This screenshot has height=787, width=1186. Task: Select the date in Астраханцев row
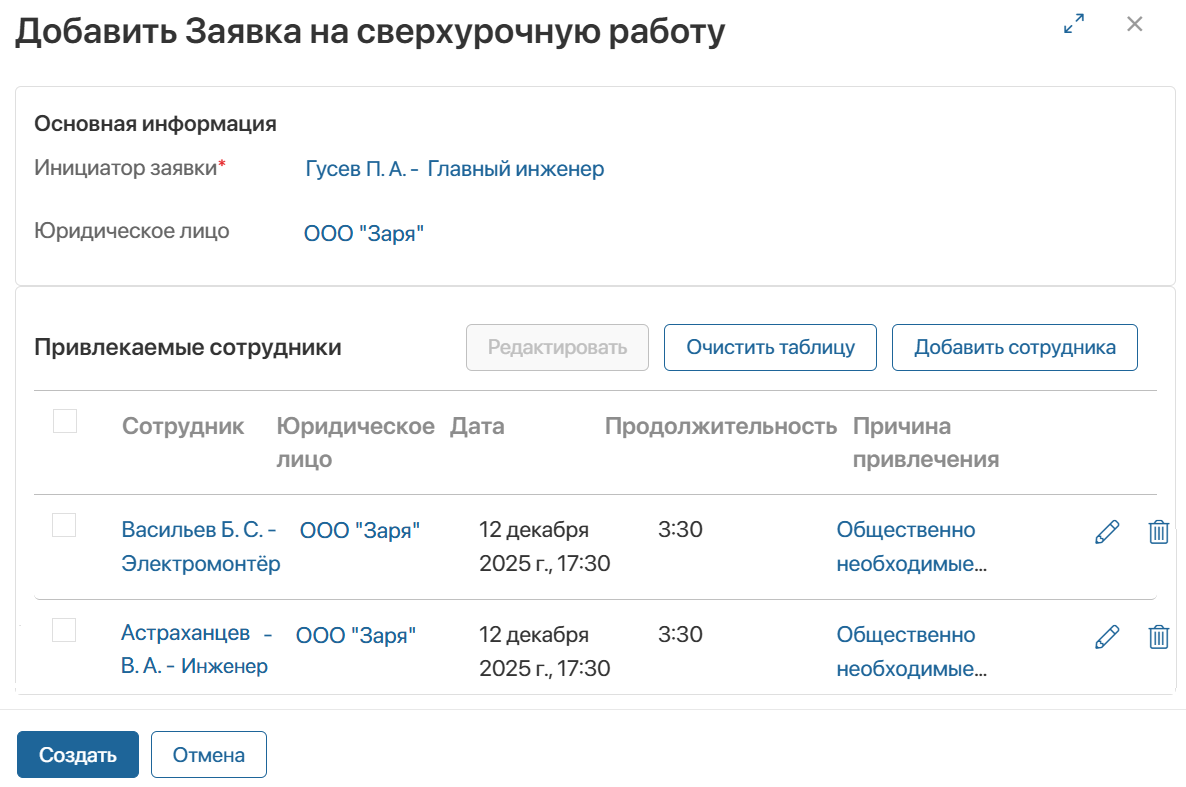[545, 652]
